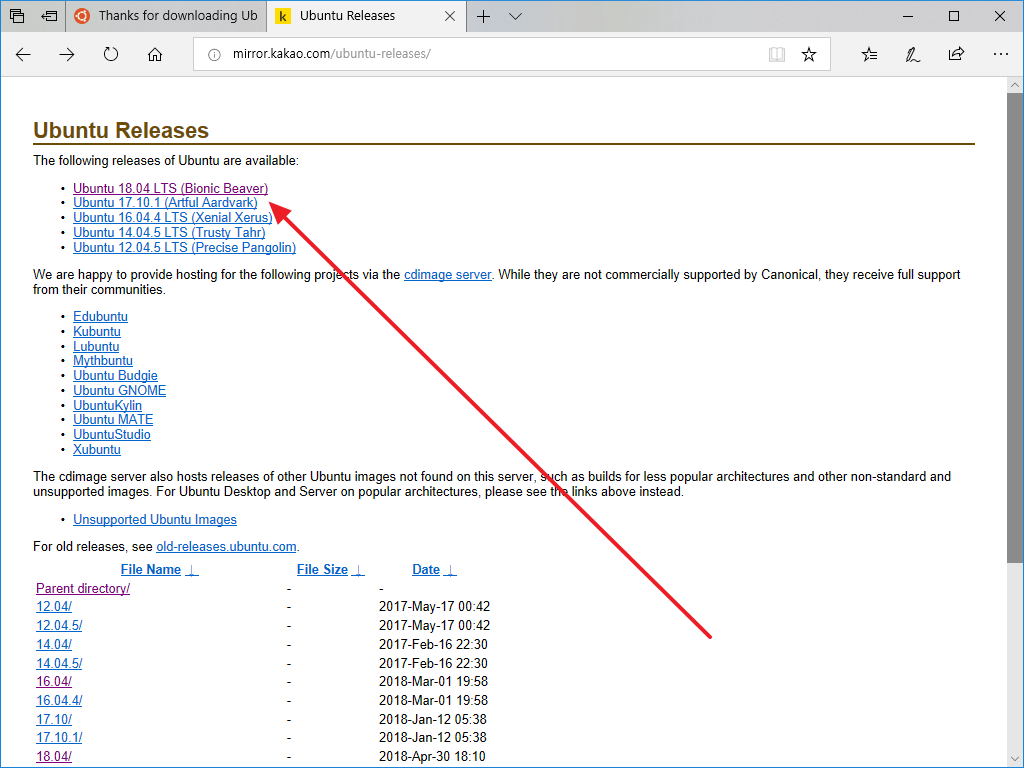Image resolution: width=1024 pixels, height=768 pixels.
Task: Close the Ubuntu Releases tab
Action: [450, 16]
